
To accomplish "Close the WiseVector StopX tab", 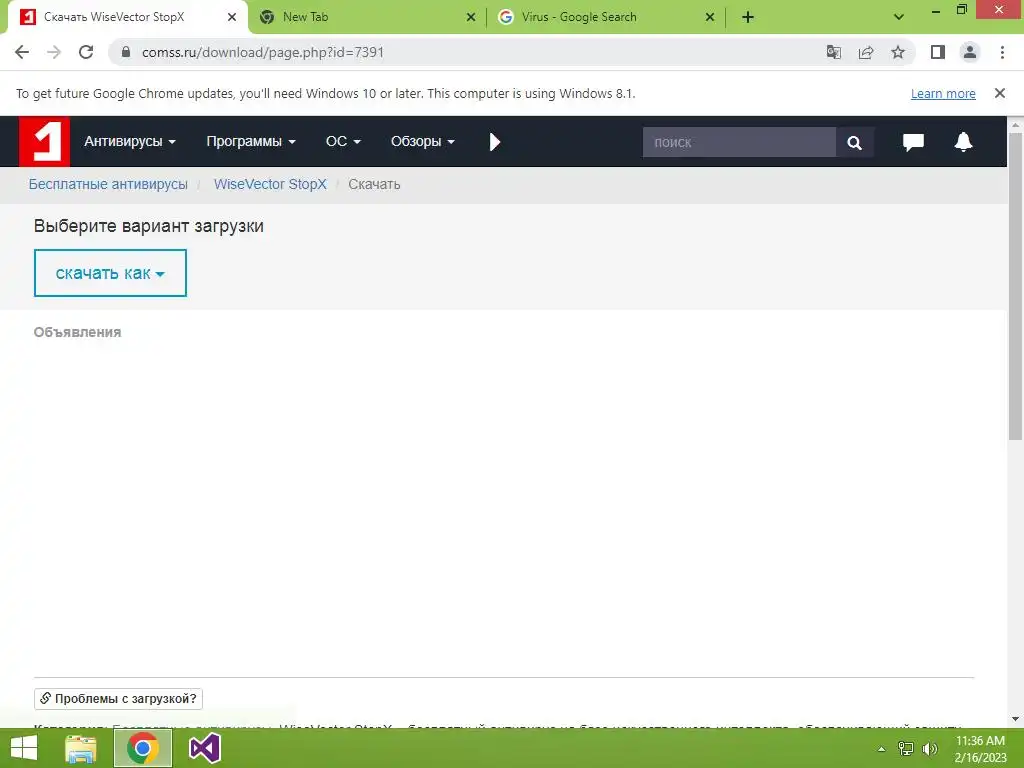I will (232, 17).
